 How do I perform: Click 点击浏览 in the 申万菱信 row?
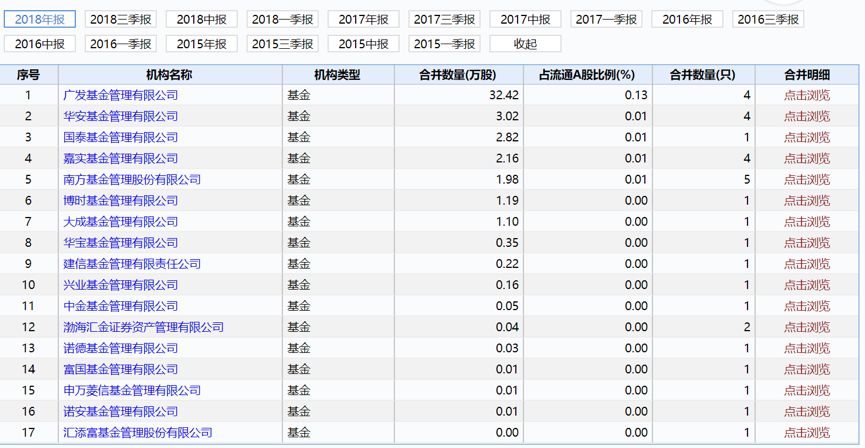(807, 390)
